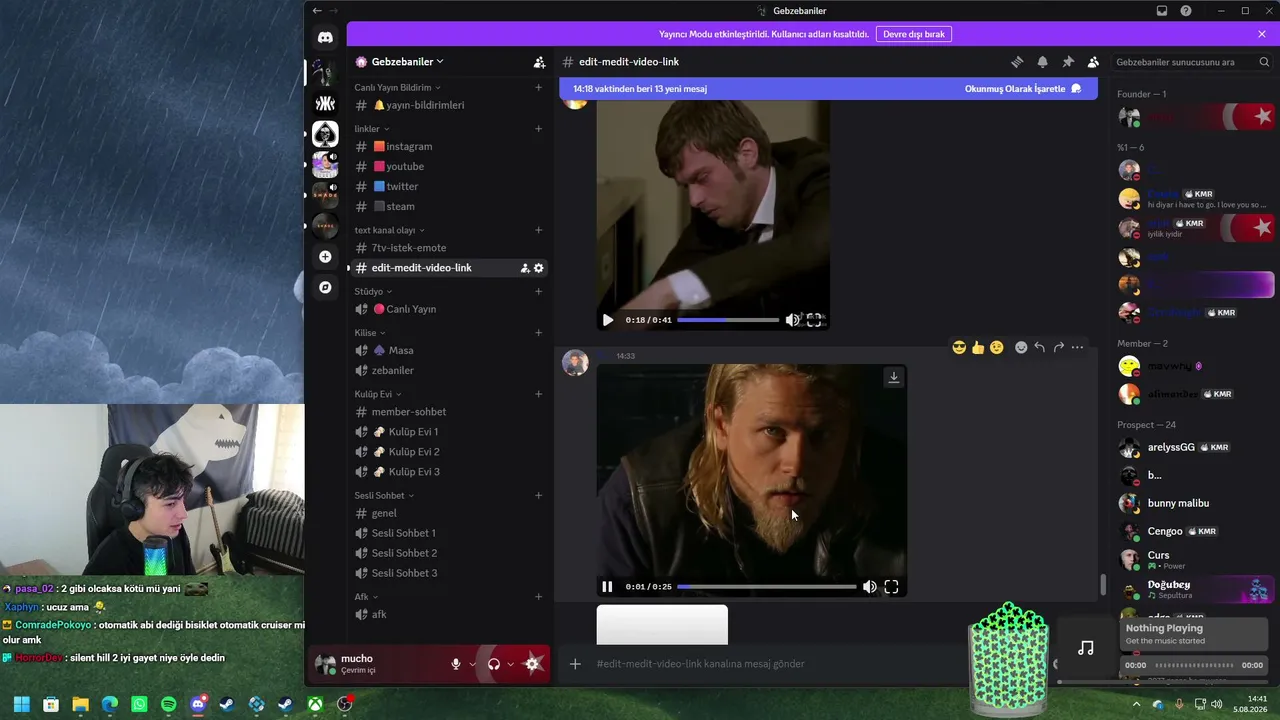The height and width of the screenshot is (720, 1280).
Task: Open File Explorer from the taskbar
Action: pos(80,704)
